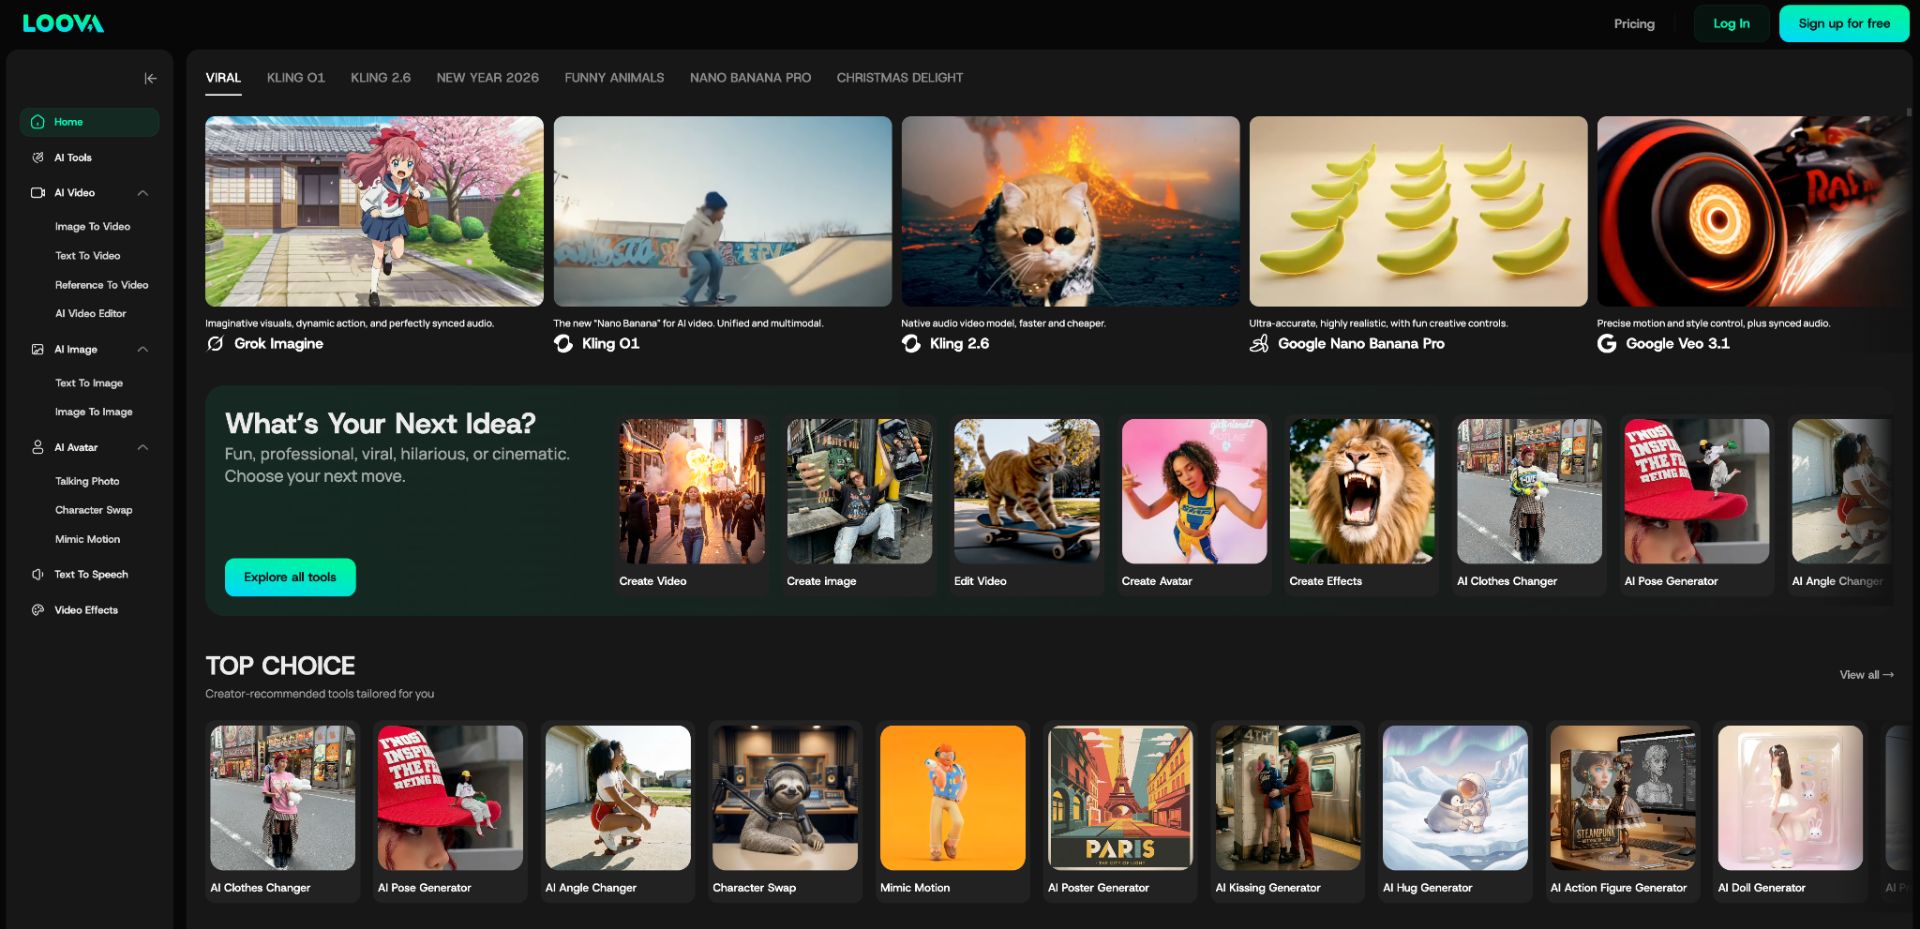Switch to the KLING 2.6 tab
The width and height of the screenshot is (1920, 929).
pos(380,78)
